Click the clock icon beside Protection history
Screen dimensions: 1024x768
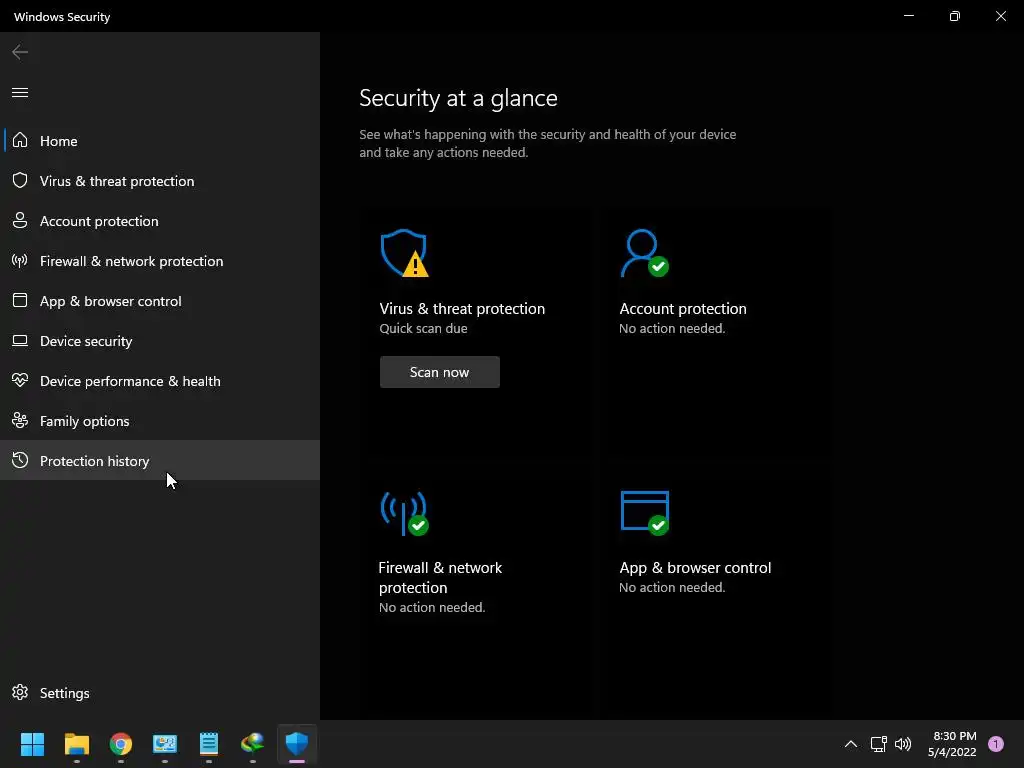click(20, 460)
